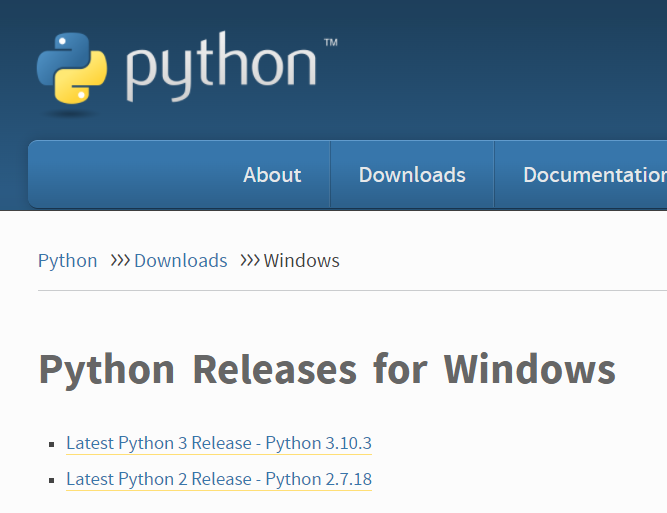
Task: Open Latest Python 2 Release - Python 2.7.18
Action: click(x=219, y=479)
